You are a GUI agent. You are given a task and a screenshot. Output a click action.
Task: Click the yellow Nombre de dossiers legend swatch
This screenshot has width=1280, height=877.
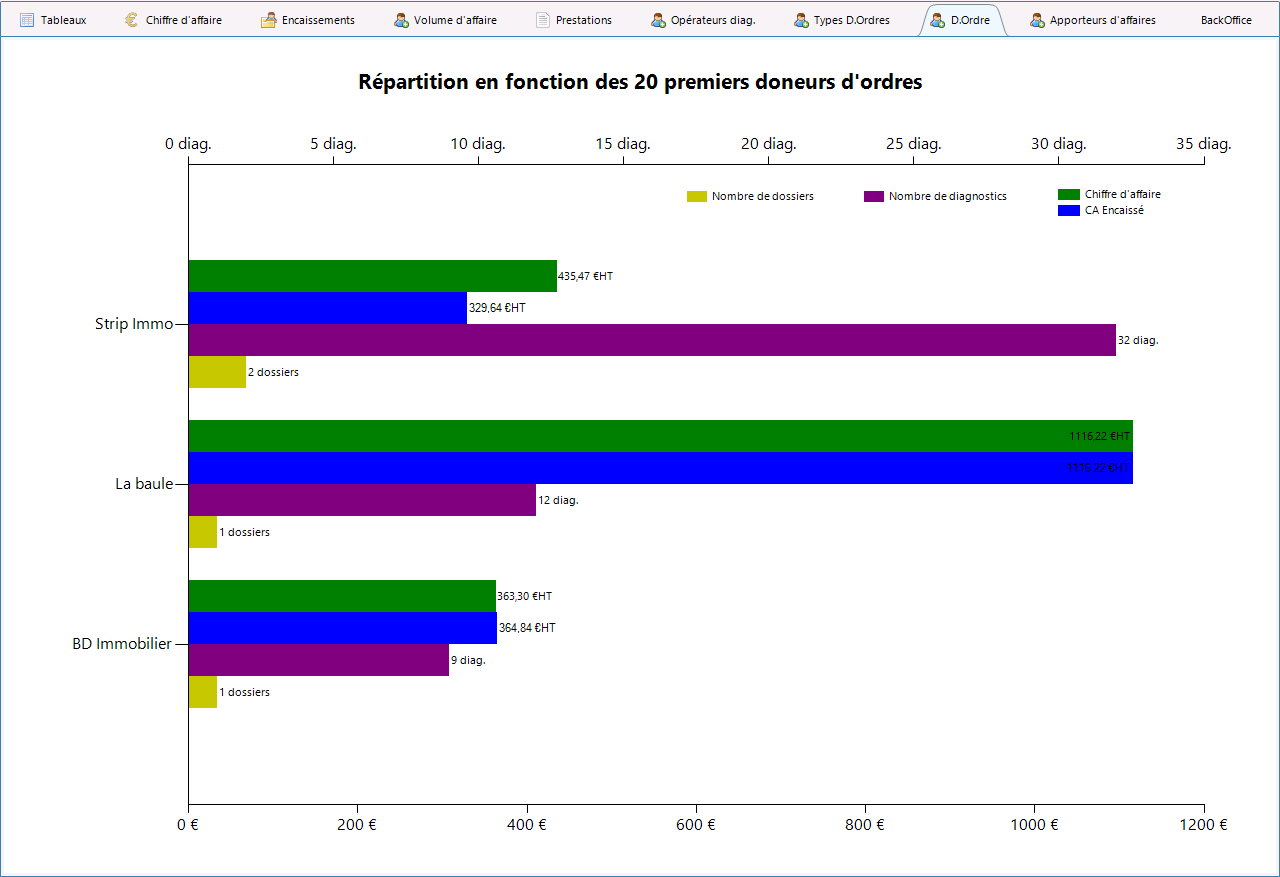pyautogui.click(x=696, y=196)
